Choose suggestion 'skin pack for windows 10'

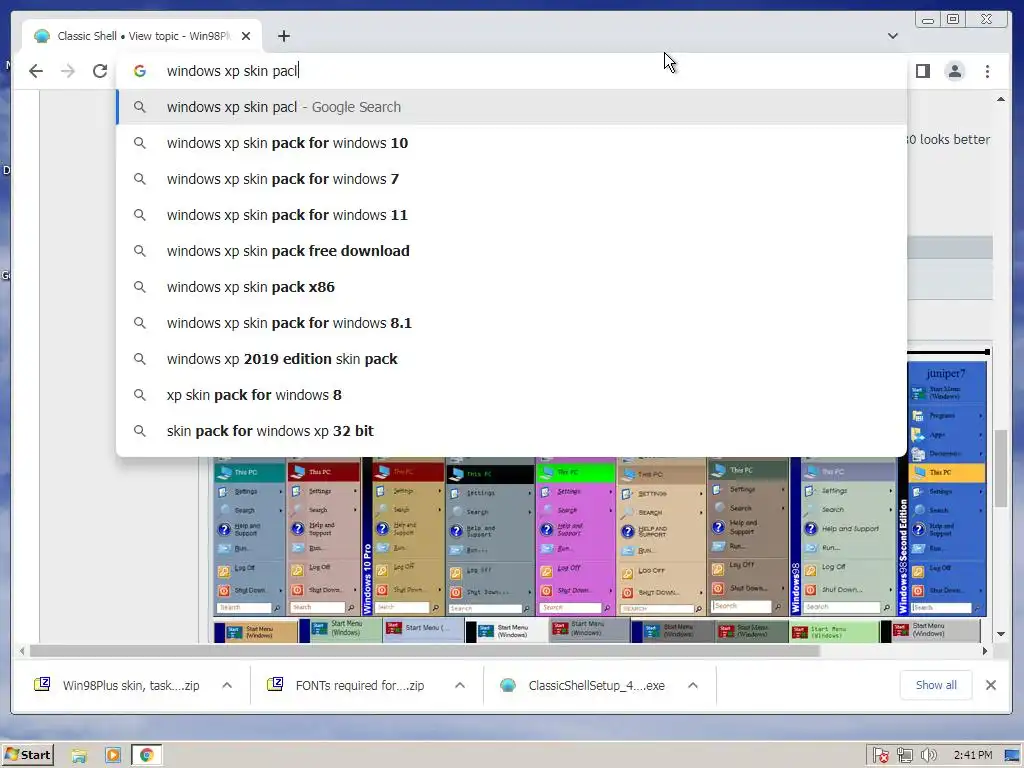click(511, 143)
